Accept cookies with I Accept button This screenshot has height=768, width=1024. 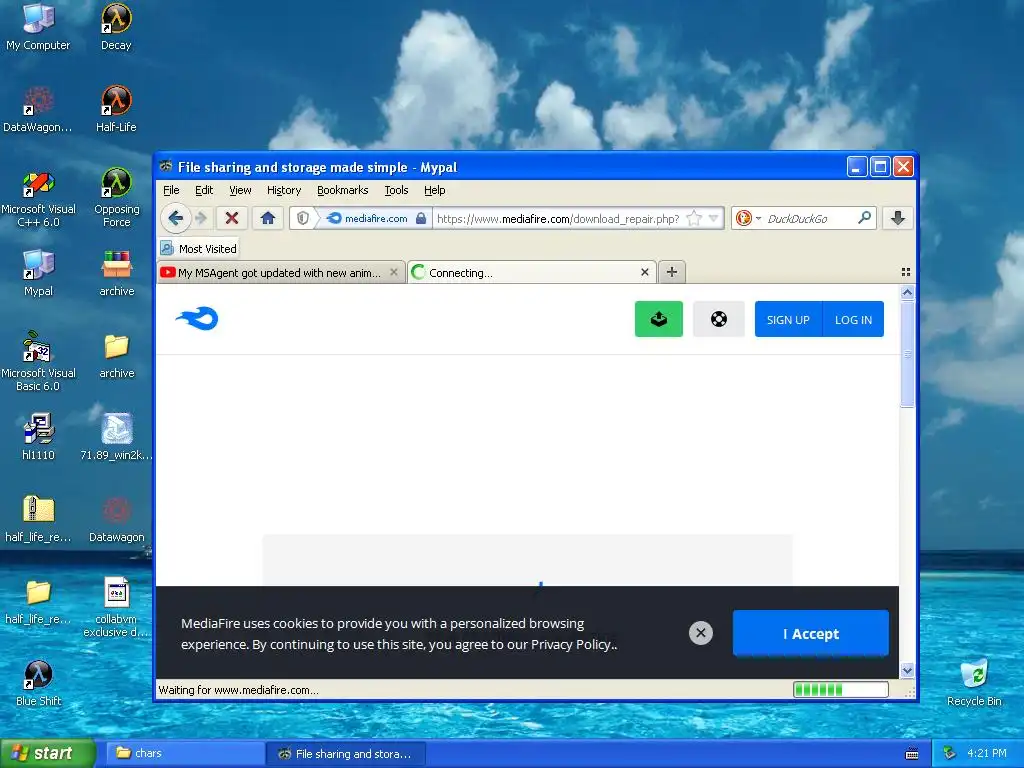[x=810, y=633]
